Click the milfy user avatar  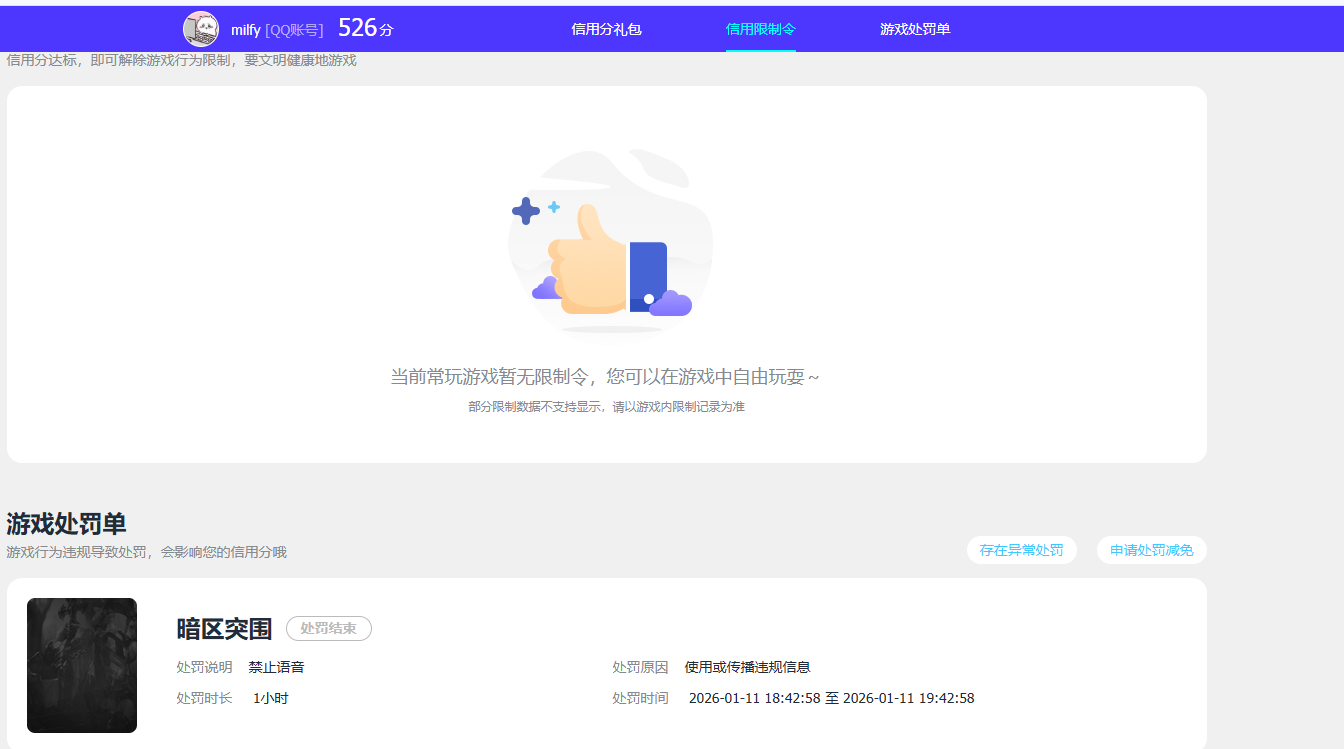(x=201, y=29)
